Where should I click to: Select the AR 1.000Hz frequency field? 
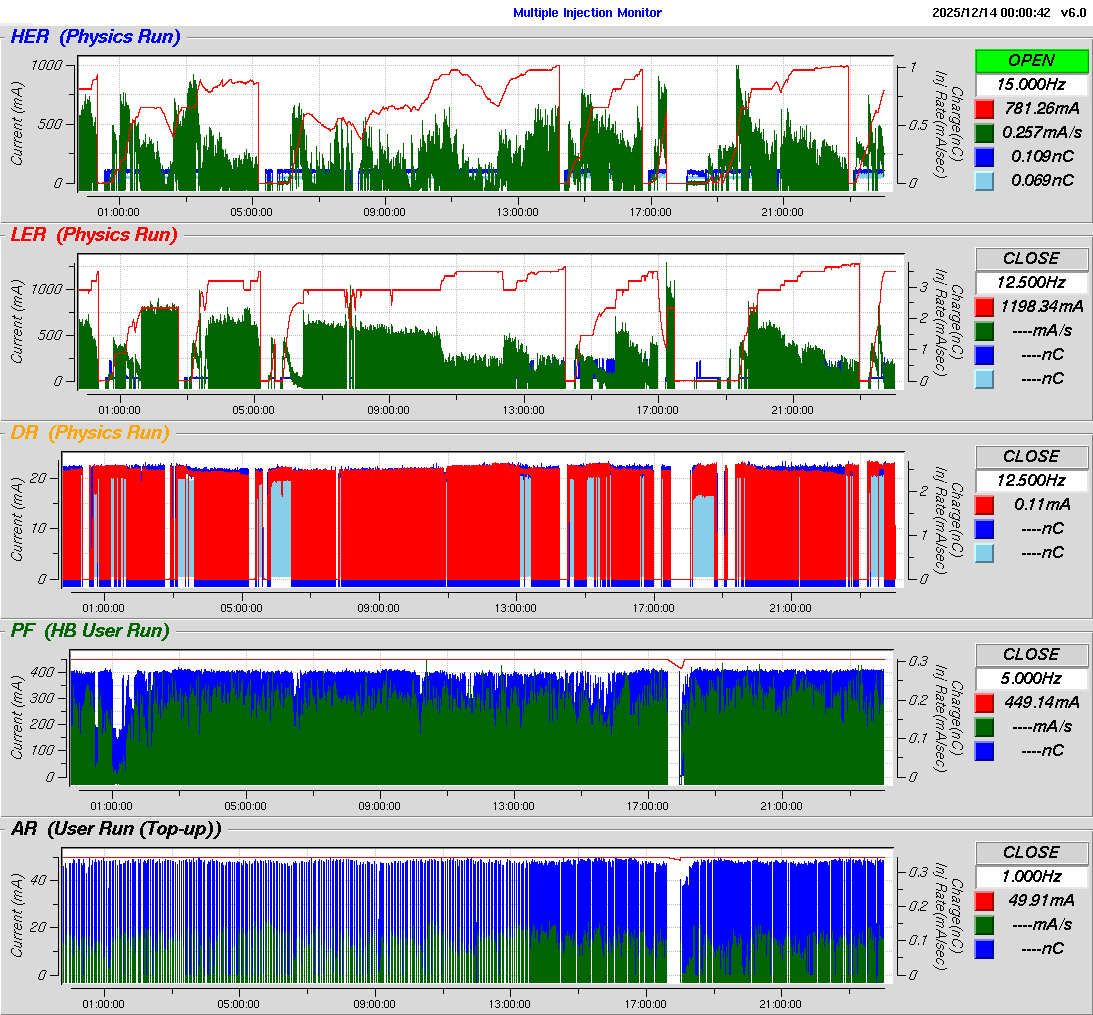[1032, 876]
